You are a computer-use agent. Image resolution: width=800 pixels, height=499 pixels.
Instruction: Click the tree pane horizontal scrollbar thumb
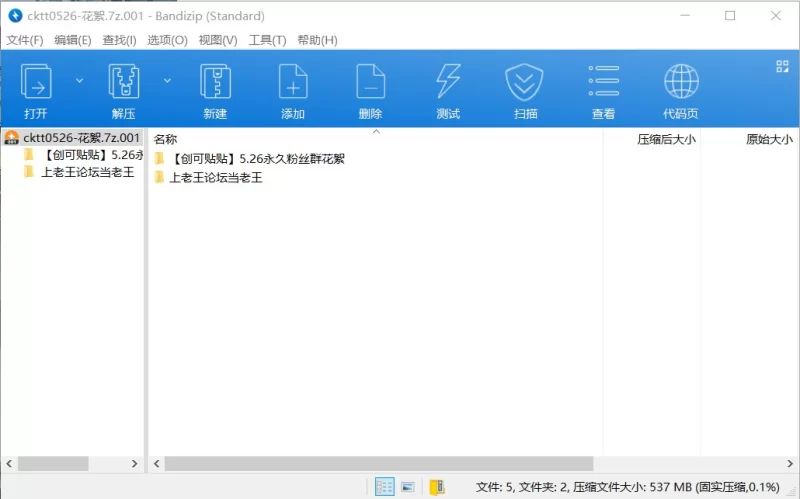click(53, 464)
